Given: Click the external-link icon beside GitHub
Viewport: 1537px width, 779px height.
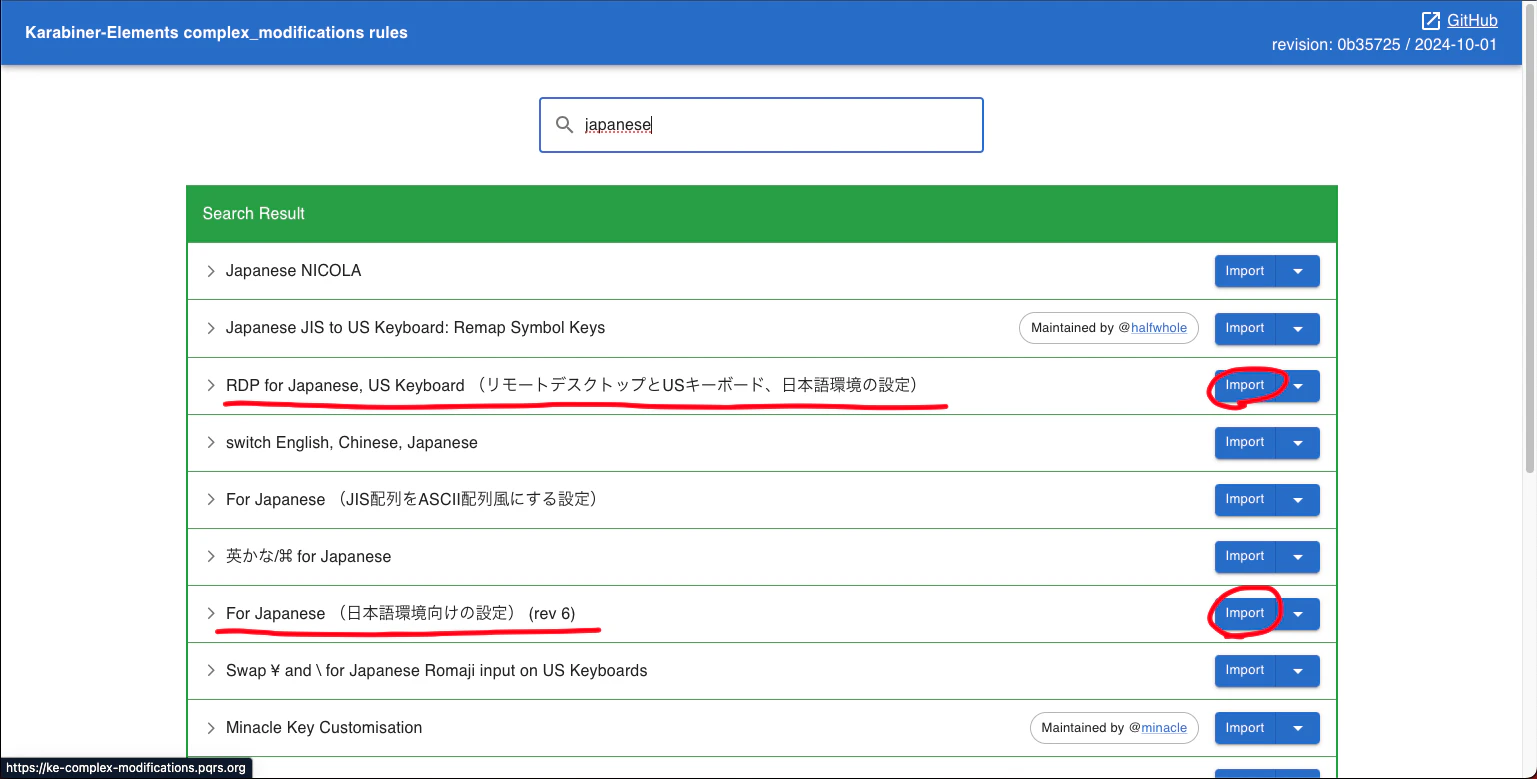Looking at the screenshot, I should (1430, 20).
